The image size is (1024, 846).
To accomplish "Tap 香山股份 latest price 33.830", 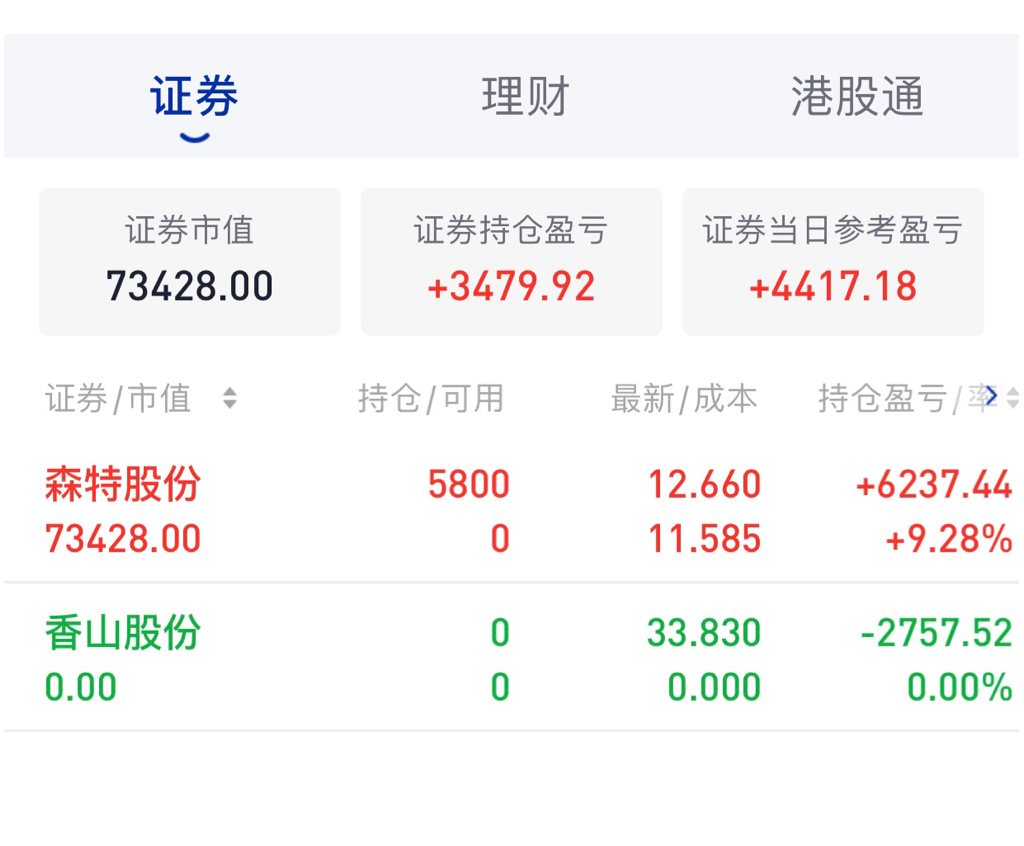I will [x=704, y=633].
